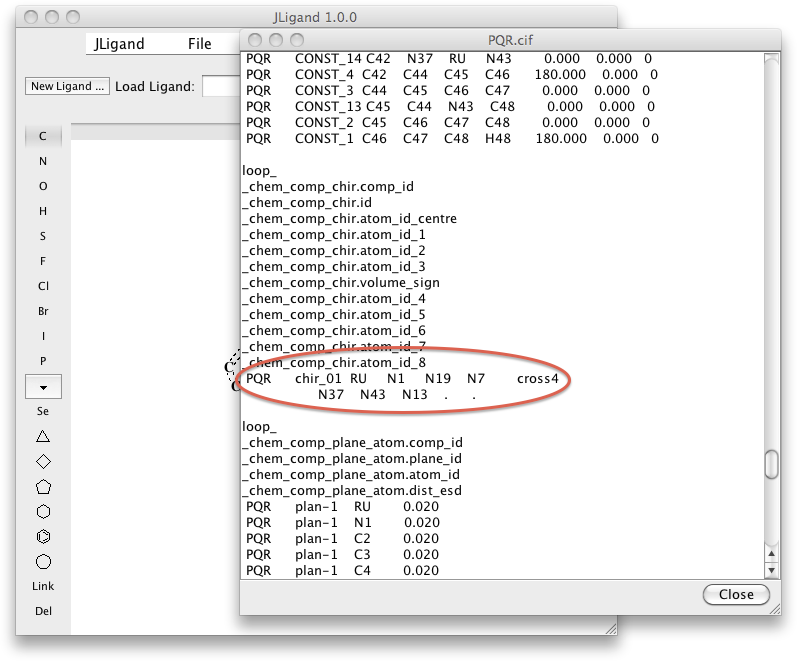Select the large circle ring tool
The image size is (797, 661).
coord(43,562)
